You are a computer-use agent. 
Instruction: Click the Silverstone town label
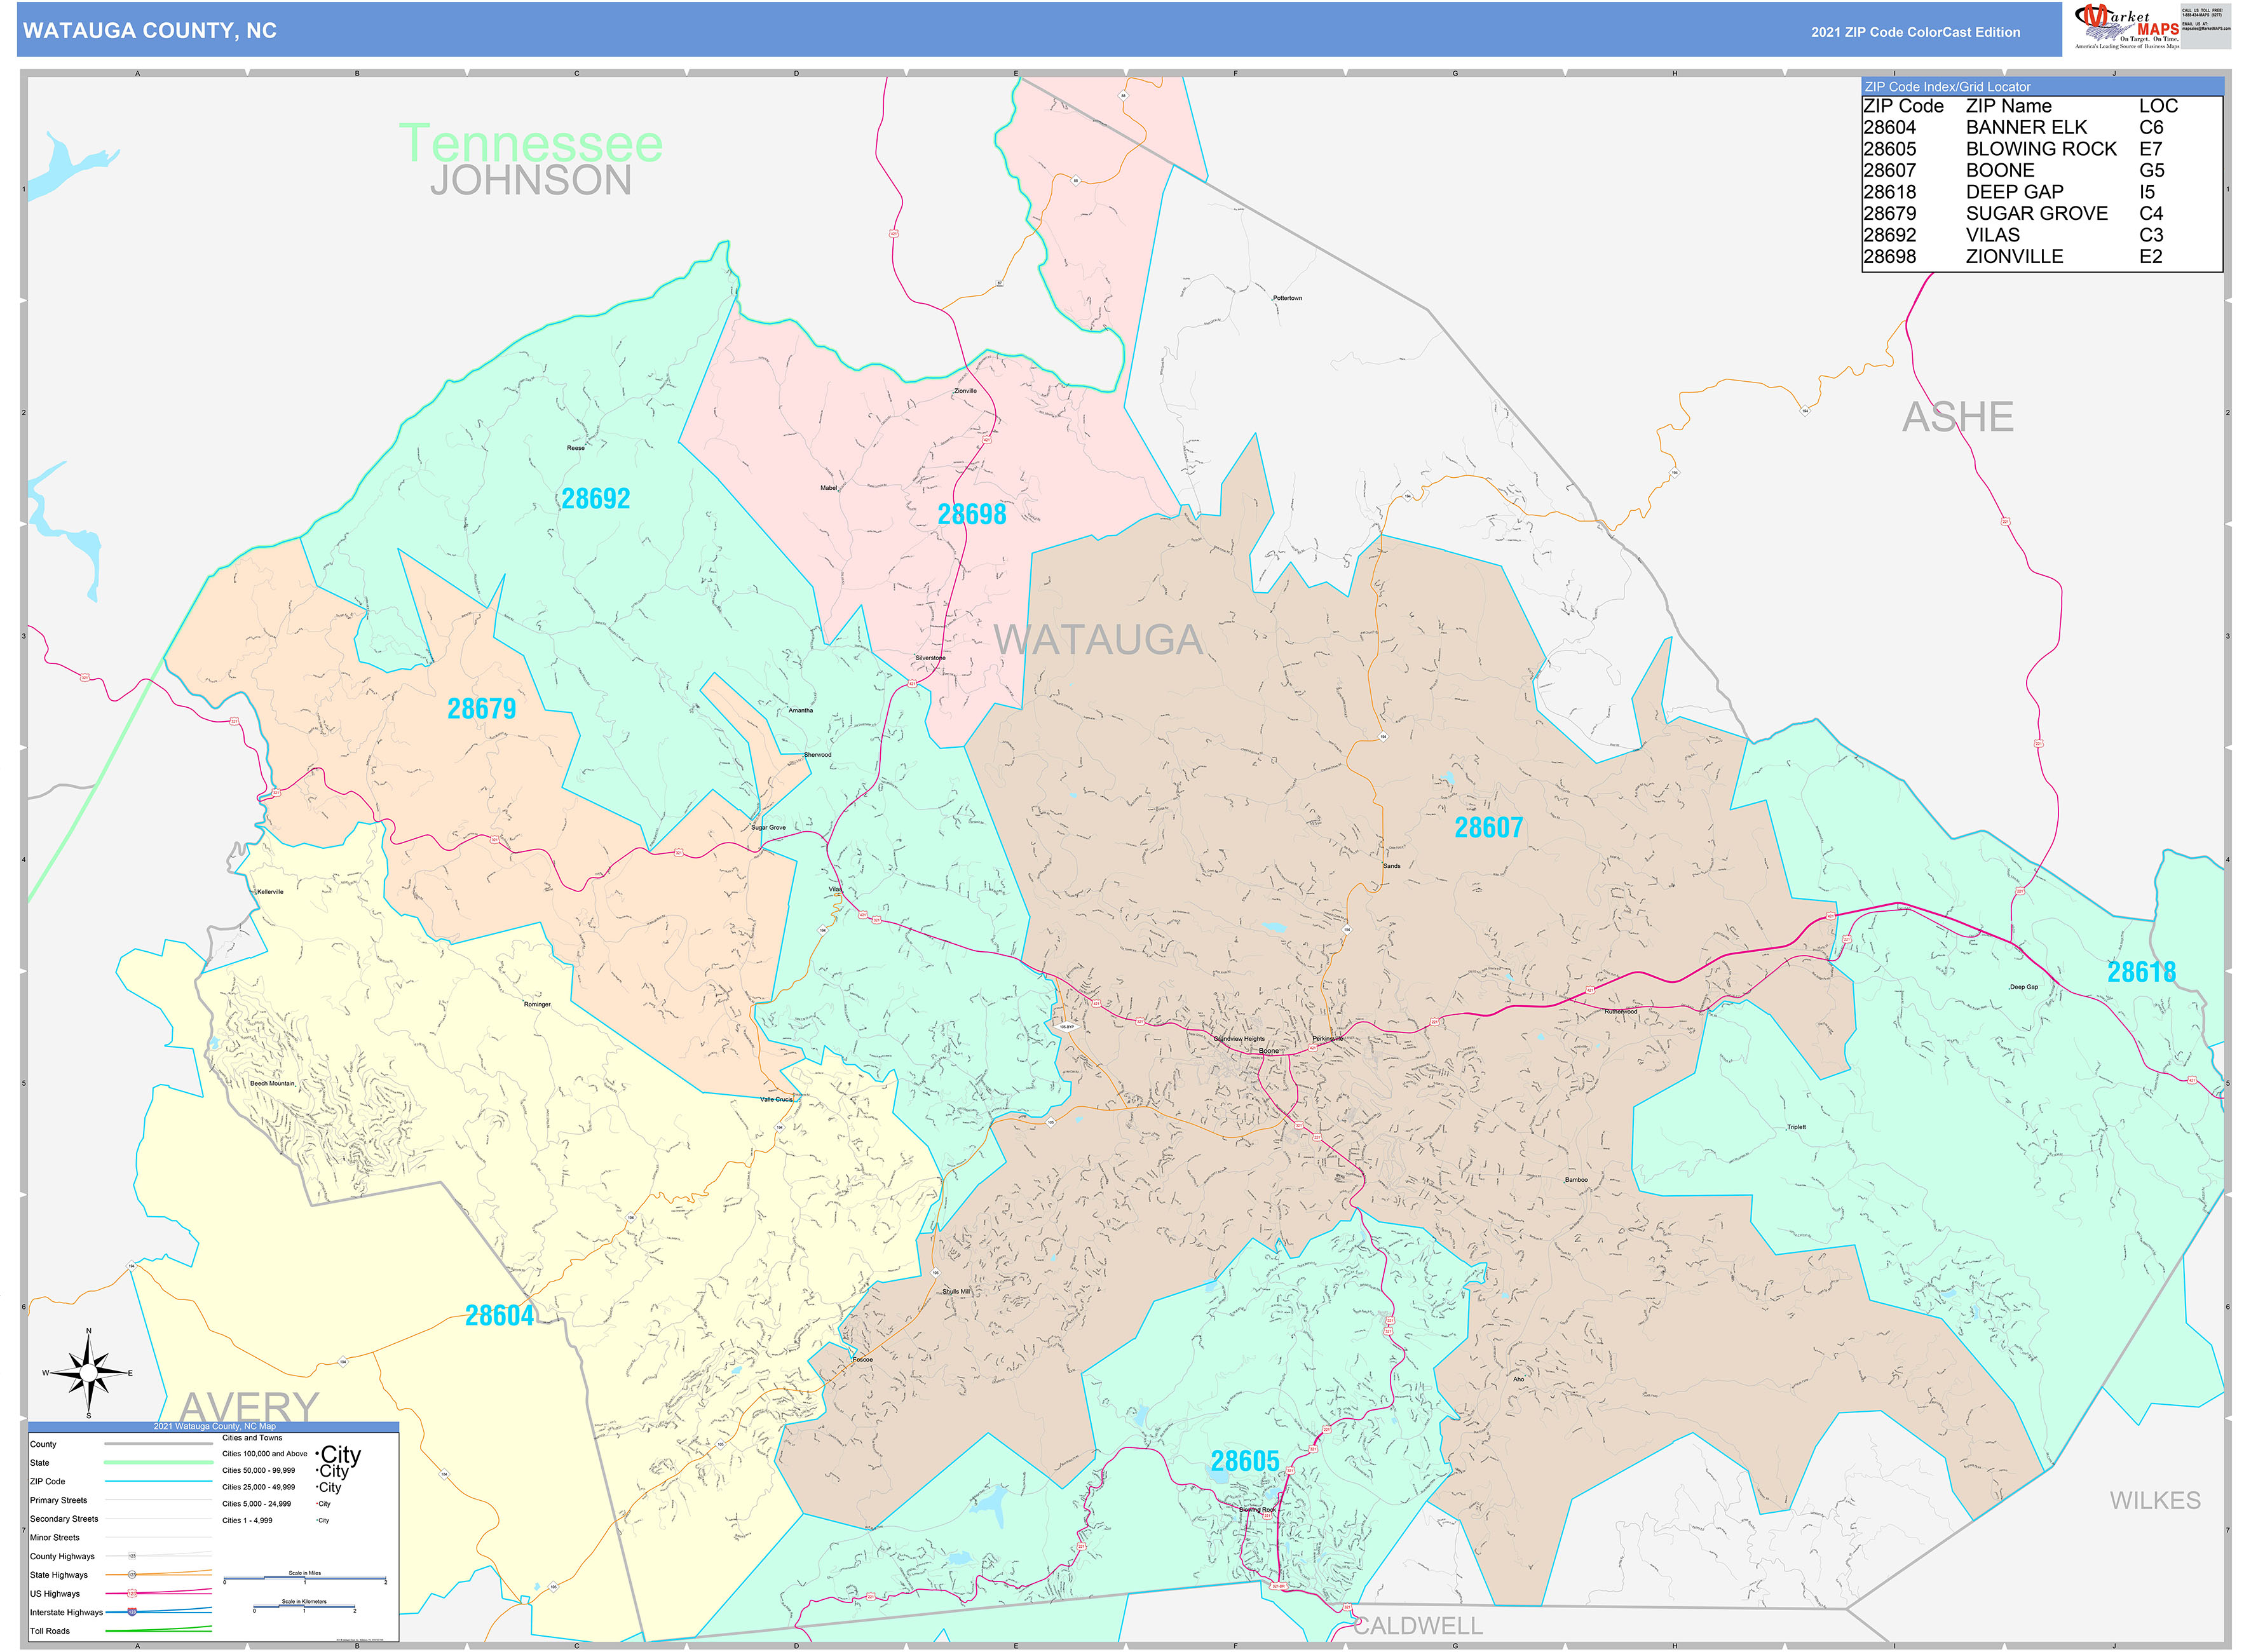929,658
